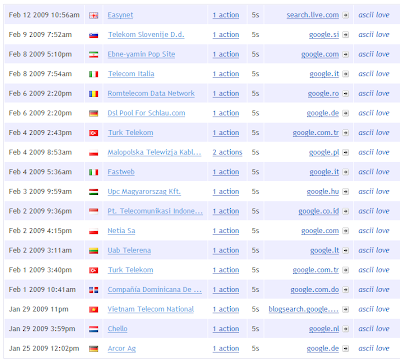Open google.de referrer in Dsl Pool row
The width and height of the screenshot is (400, 362).
coord(323,113)
